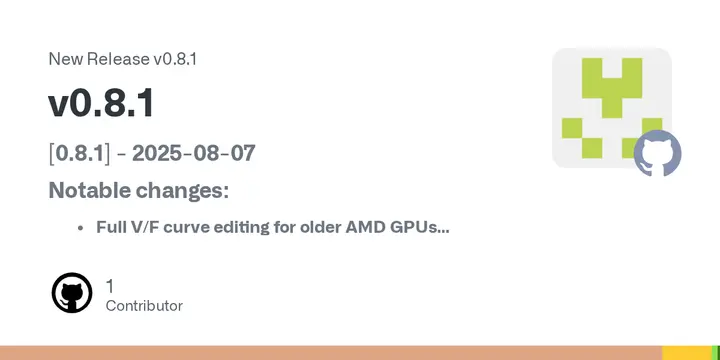The width and height of the screenshot is (720, 360).
Task: Click the GitHub Octocat badge on the logo
Action: pos(658,153)
